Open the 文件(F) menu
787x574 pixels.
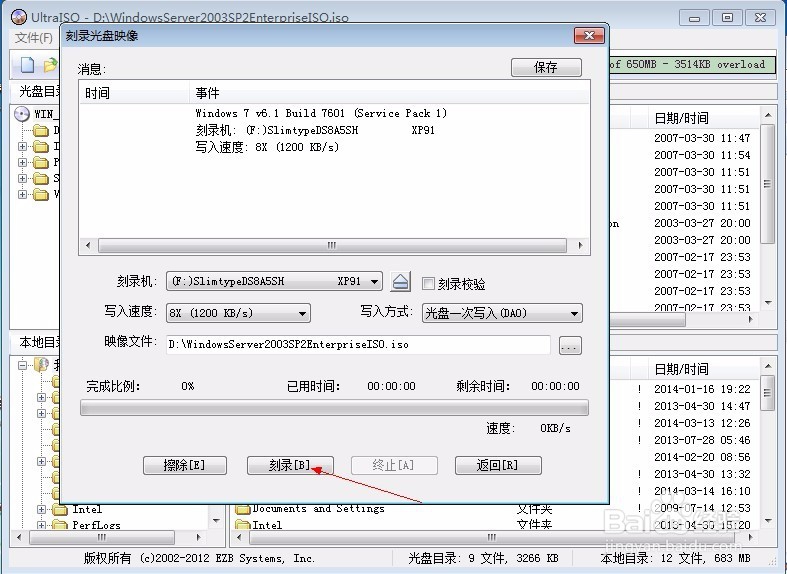coord(34,38)
